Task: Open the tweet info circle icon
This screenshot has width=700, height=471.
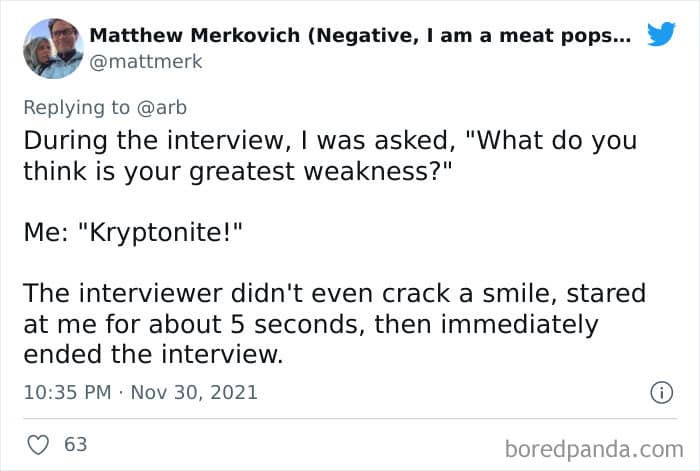Action: [660, 393]
